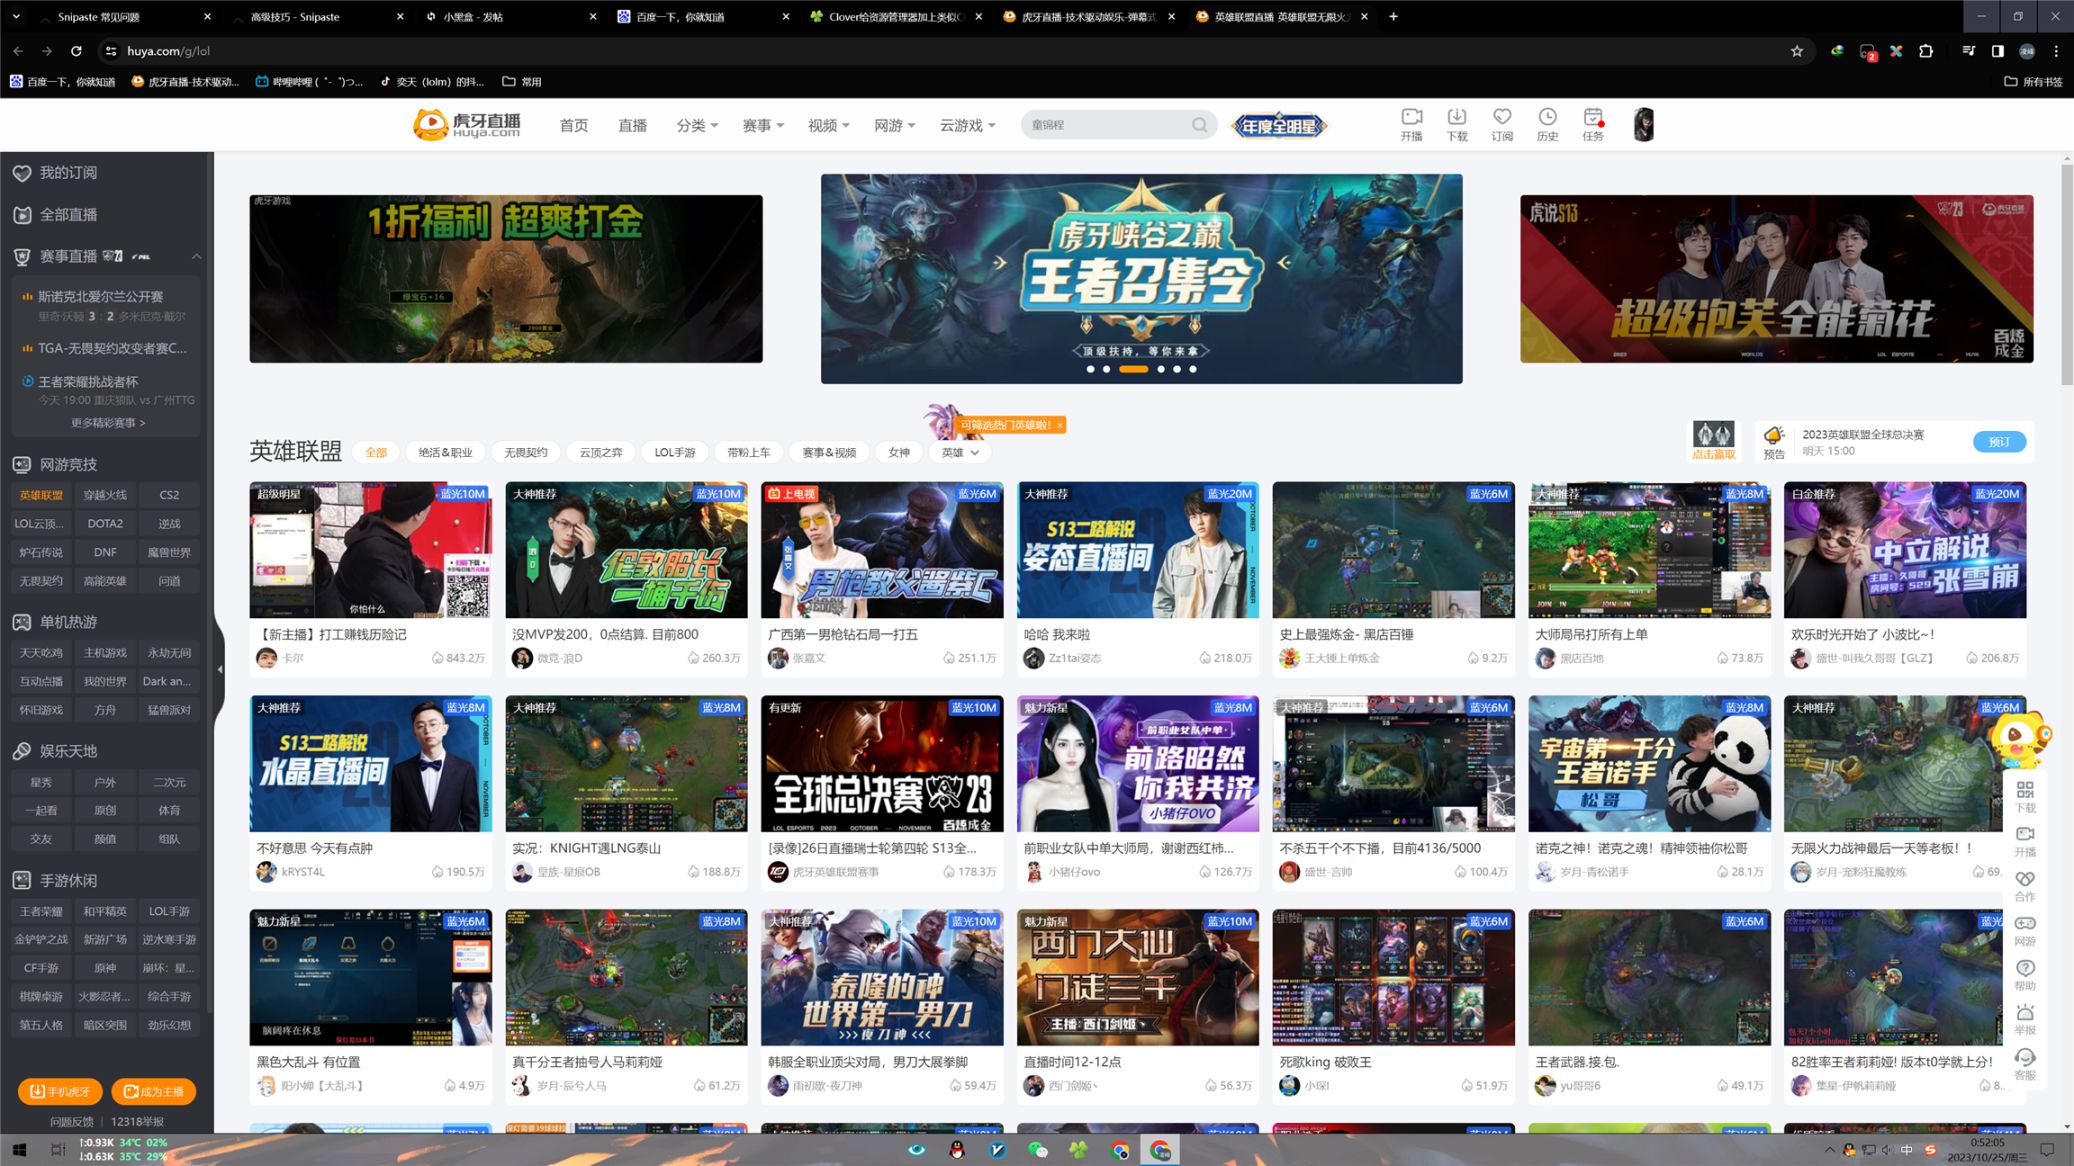Viewport: 2074px width, 1166px height.
Task: Click the 客服 headset icon on right sidebar
Action: pos(2024,1058)
